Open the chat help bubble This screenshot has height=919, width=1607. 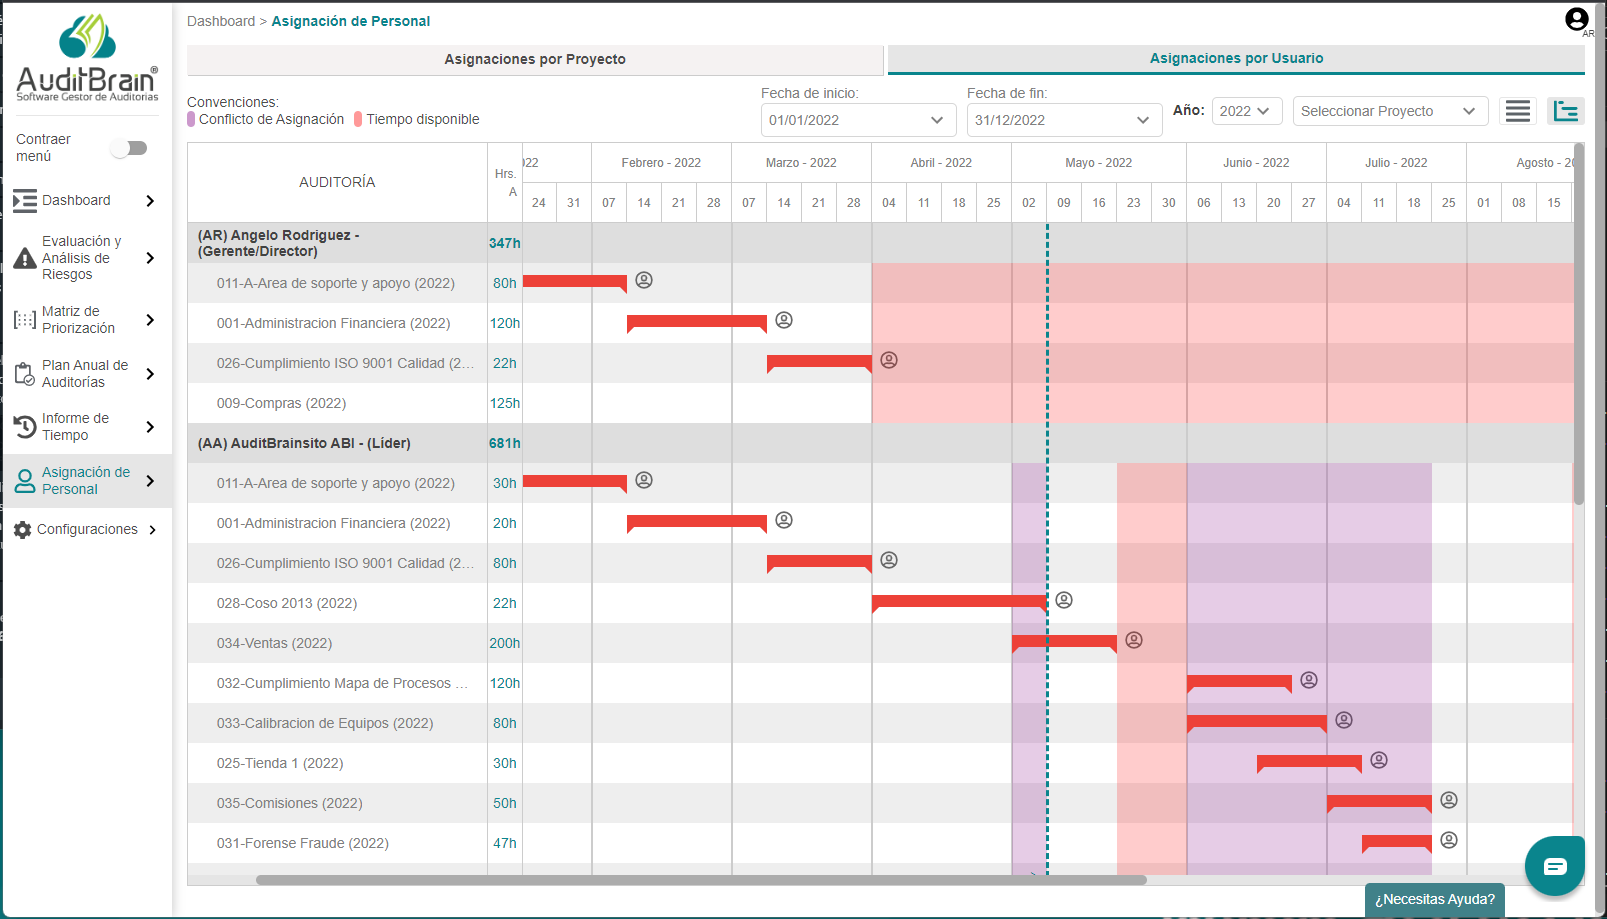point(1554,865)
